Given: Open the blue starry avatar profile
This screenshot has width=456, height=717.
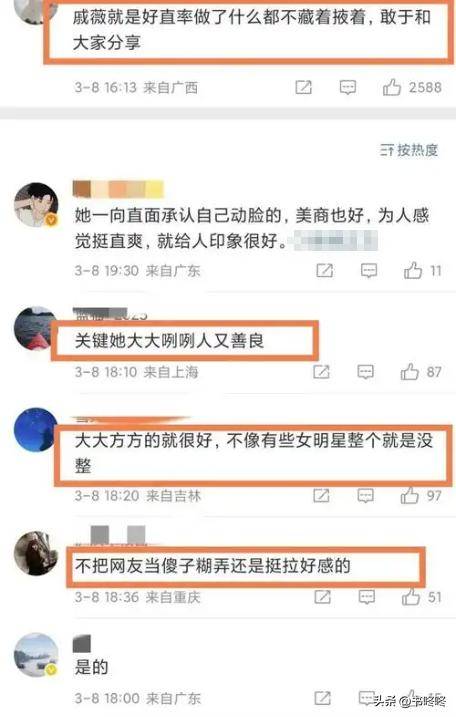Looking at the screenshot, I should point(35,430).
